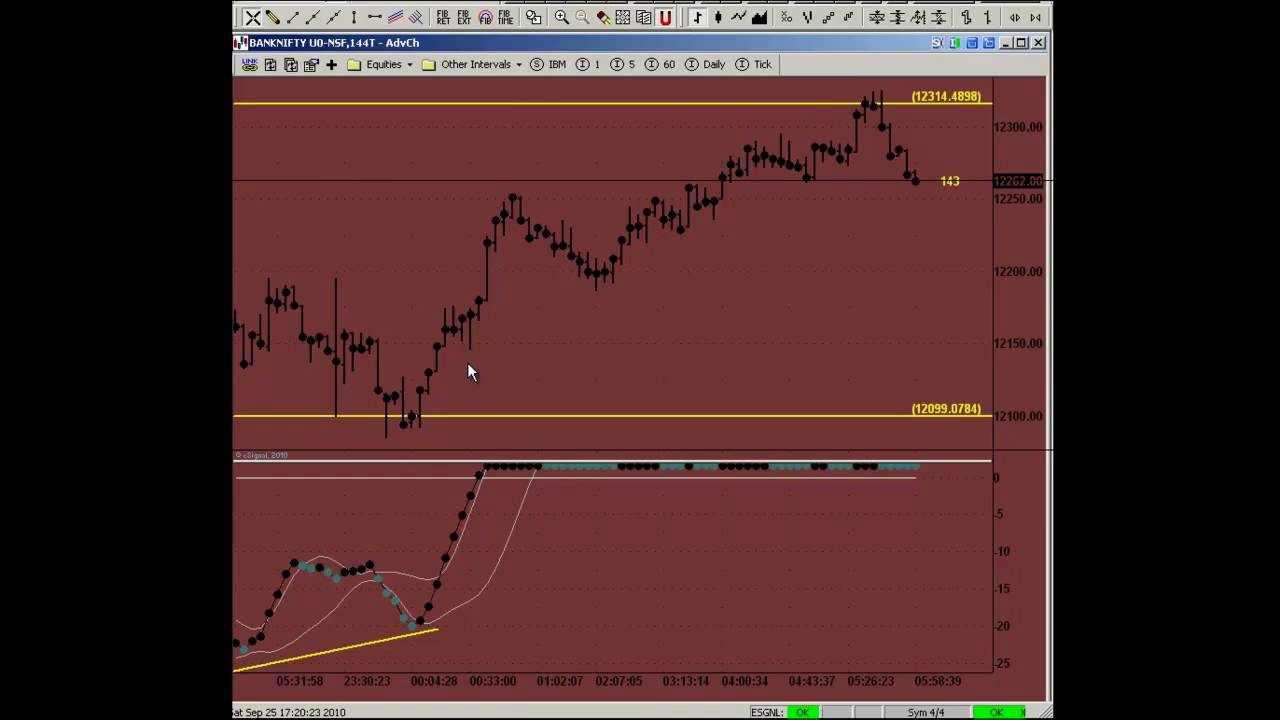Open the Equities dropdown
Image resolution: width=1280 pixels, height=720 pixels.
click(x=380, y=64)
